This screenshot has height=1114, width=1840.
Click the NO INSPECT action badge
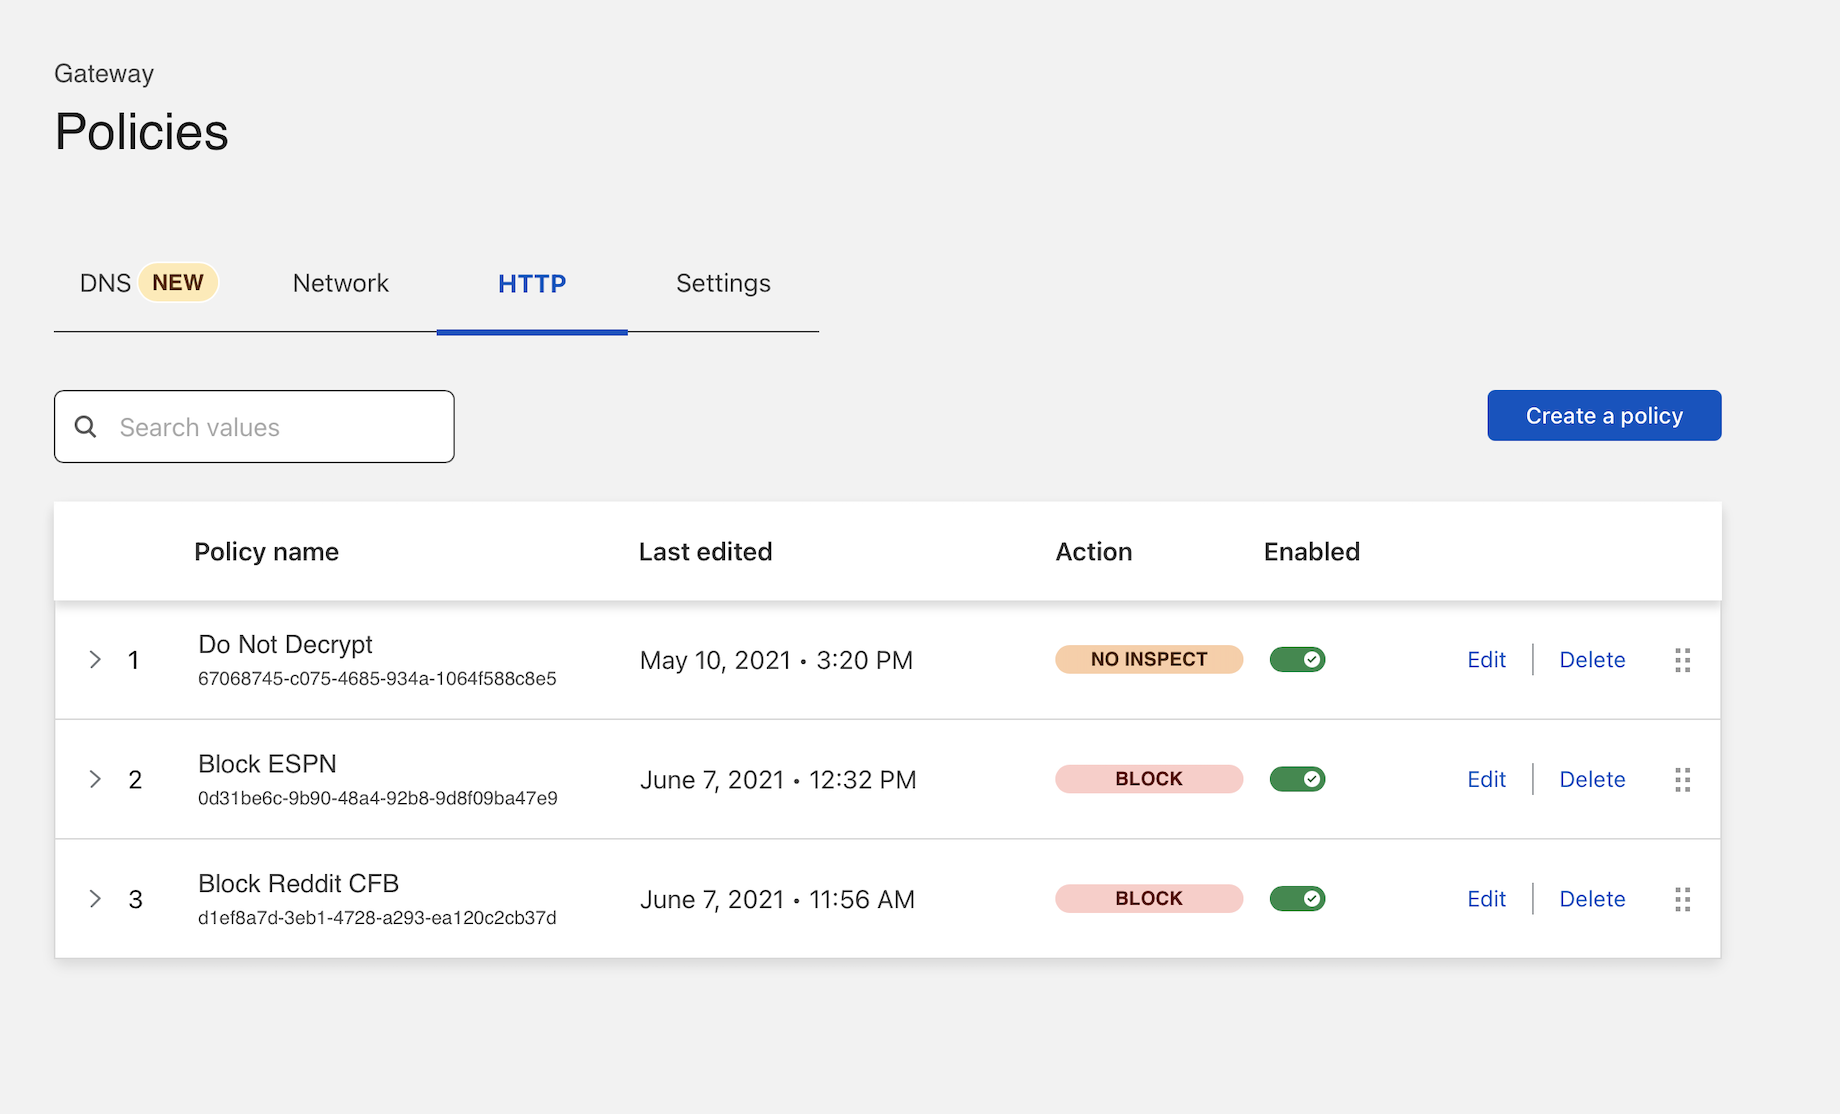1148,660
